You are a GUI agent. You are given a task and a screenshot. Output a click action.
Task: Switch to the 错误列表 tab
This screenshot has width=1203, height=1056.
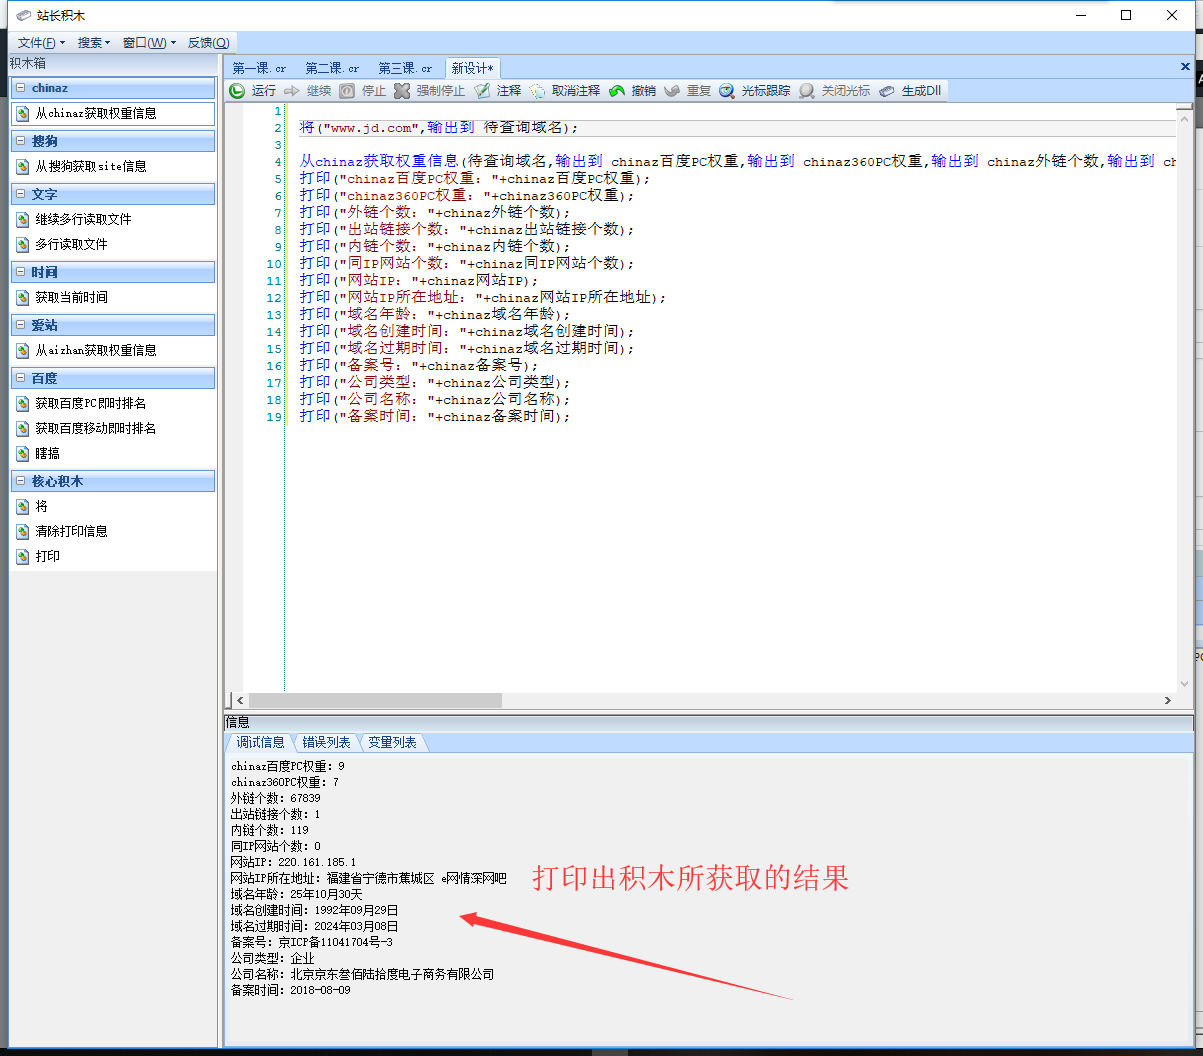[x=326, y=742]
